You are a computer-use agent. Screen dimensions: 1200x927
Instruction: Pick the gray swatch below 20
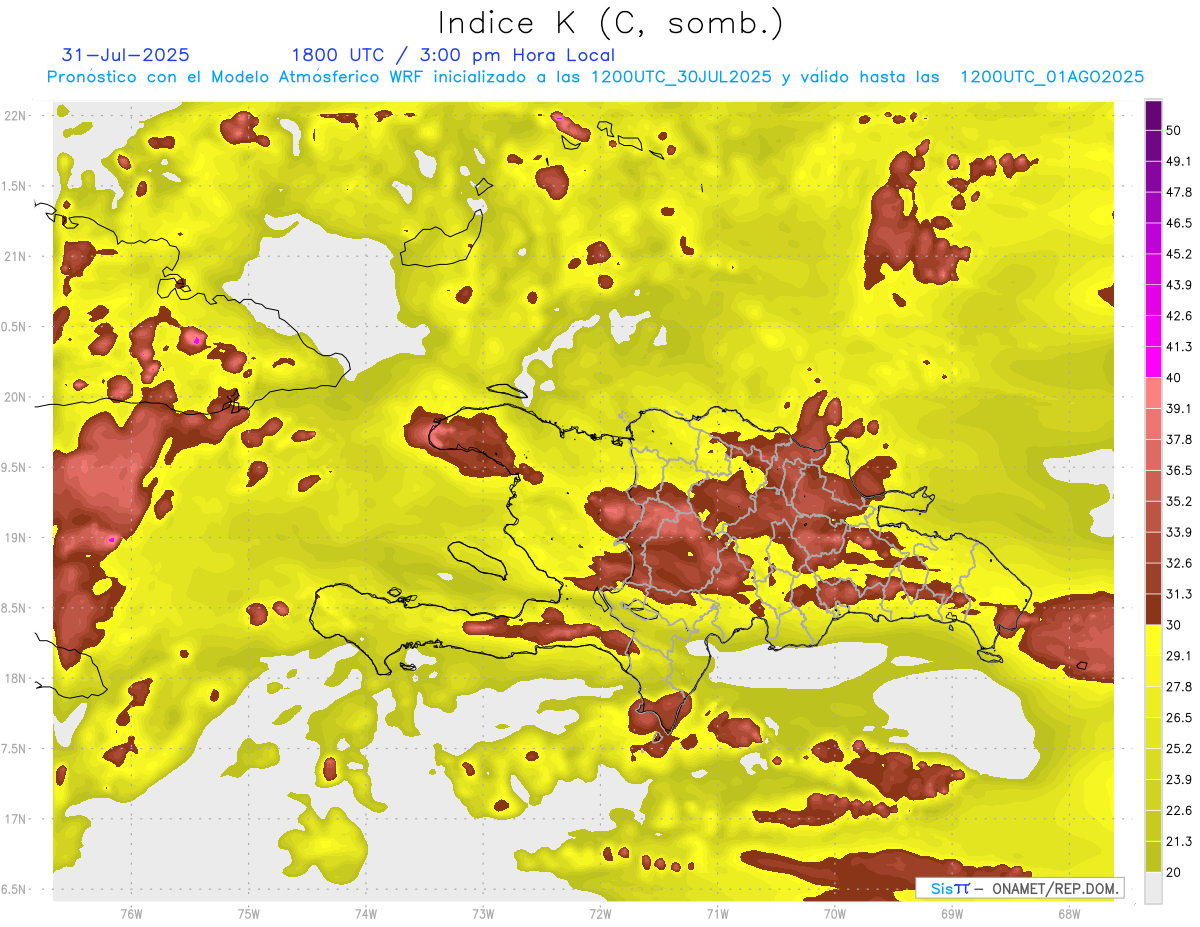coord(1153,888)
